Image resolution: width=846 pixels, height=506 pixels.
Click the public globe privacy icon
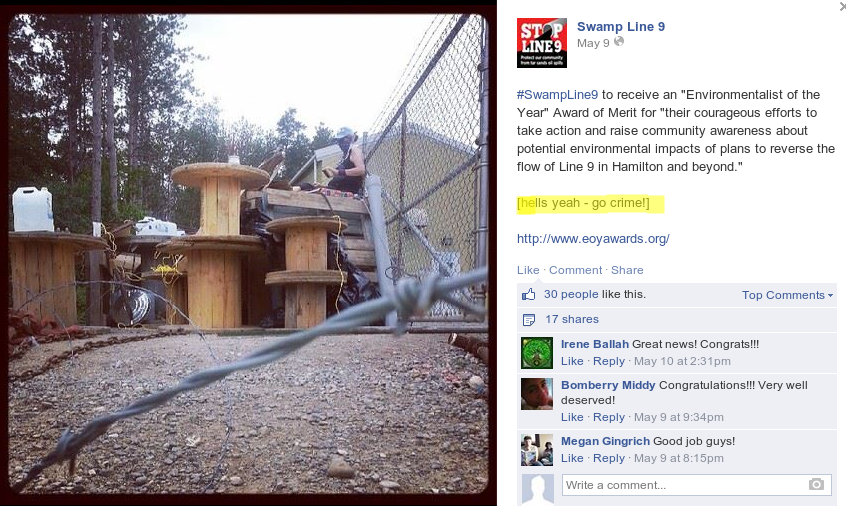pos(619,41)
